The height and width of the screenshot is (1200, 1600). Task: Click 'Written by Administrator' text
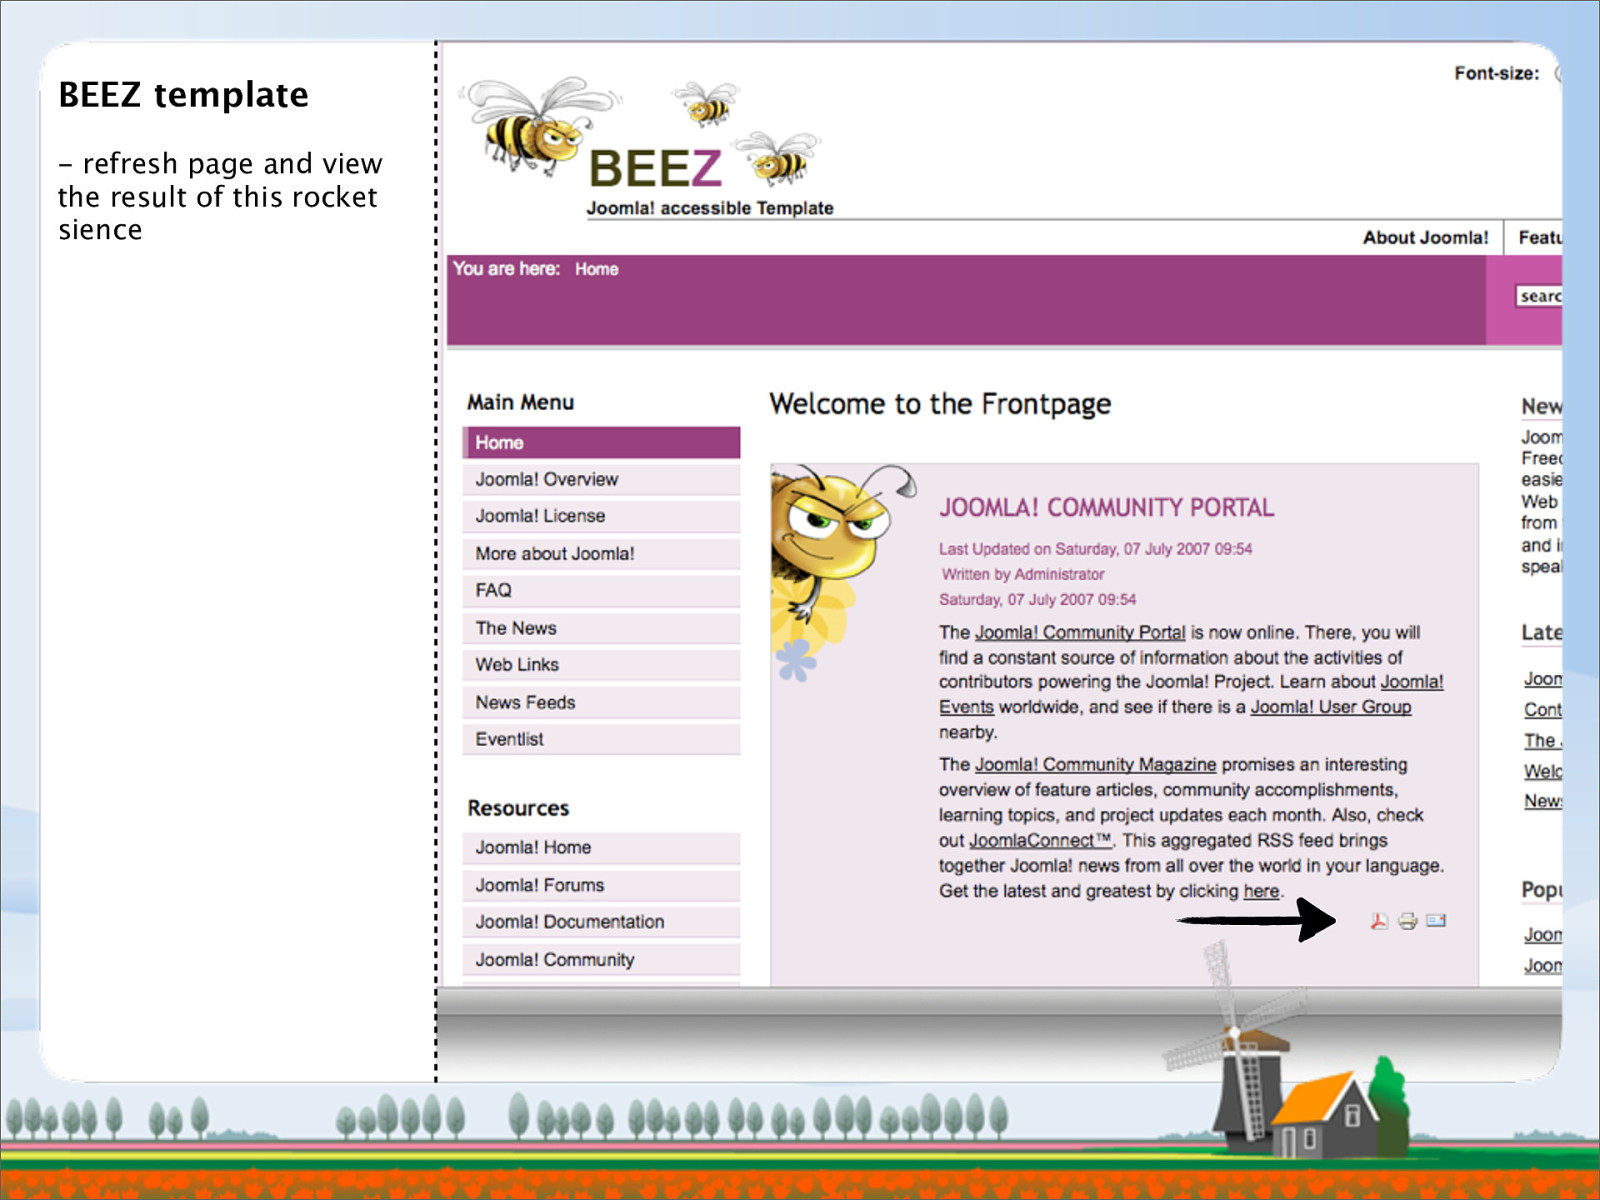[1023, 574]
